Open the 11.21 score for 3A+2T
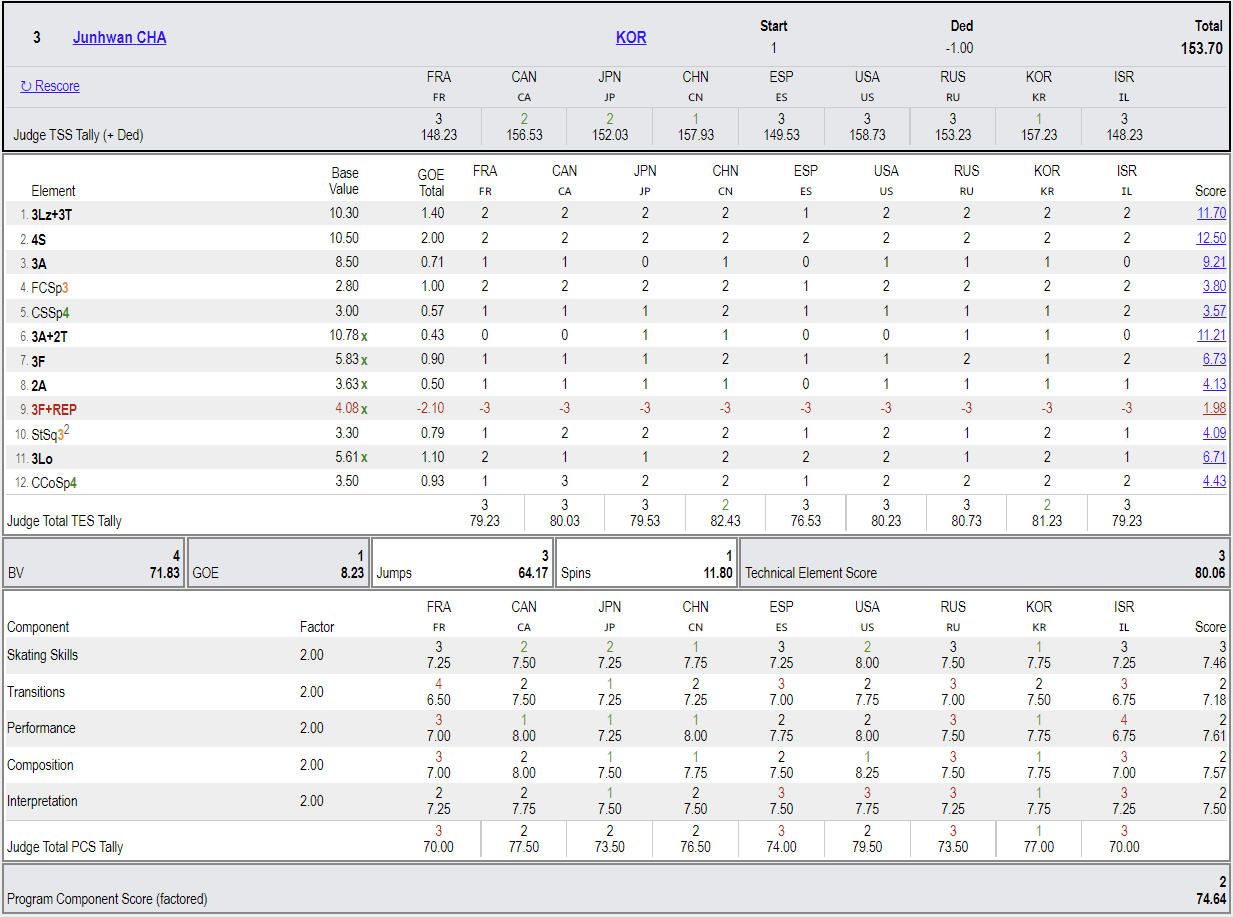 (x=1211, y=336)
